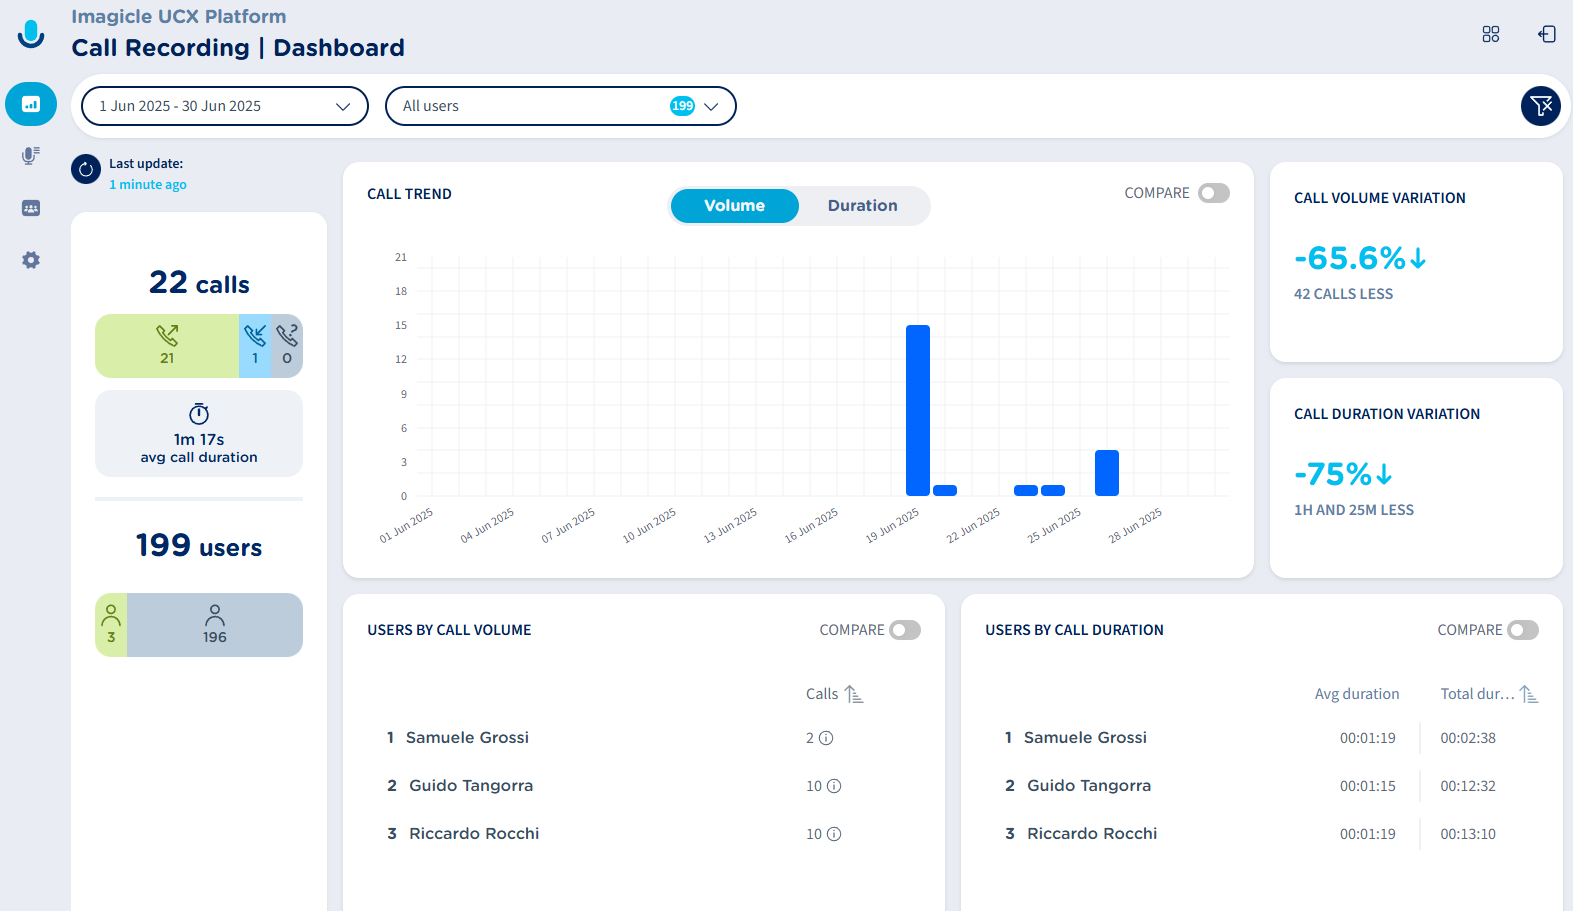Click the clear filters funnel icon
Image resolution: width=1573 pixels, height=911 pixels.
[x=1540, y=106]
